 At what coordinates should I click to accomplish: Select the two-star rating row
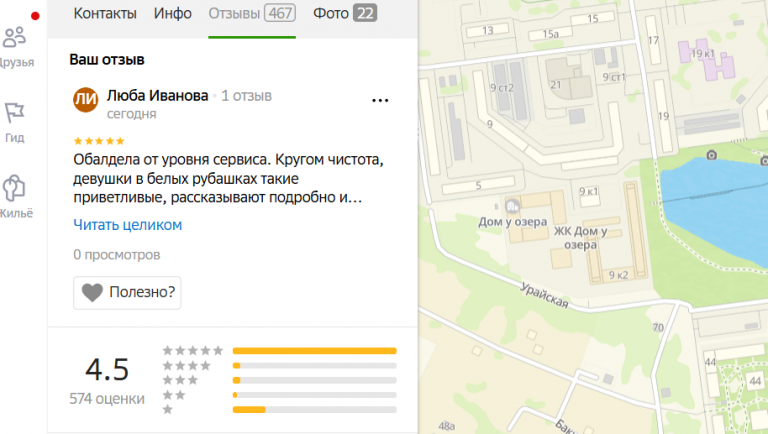click(279, 395)
